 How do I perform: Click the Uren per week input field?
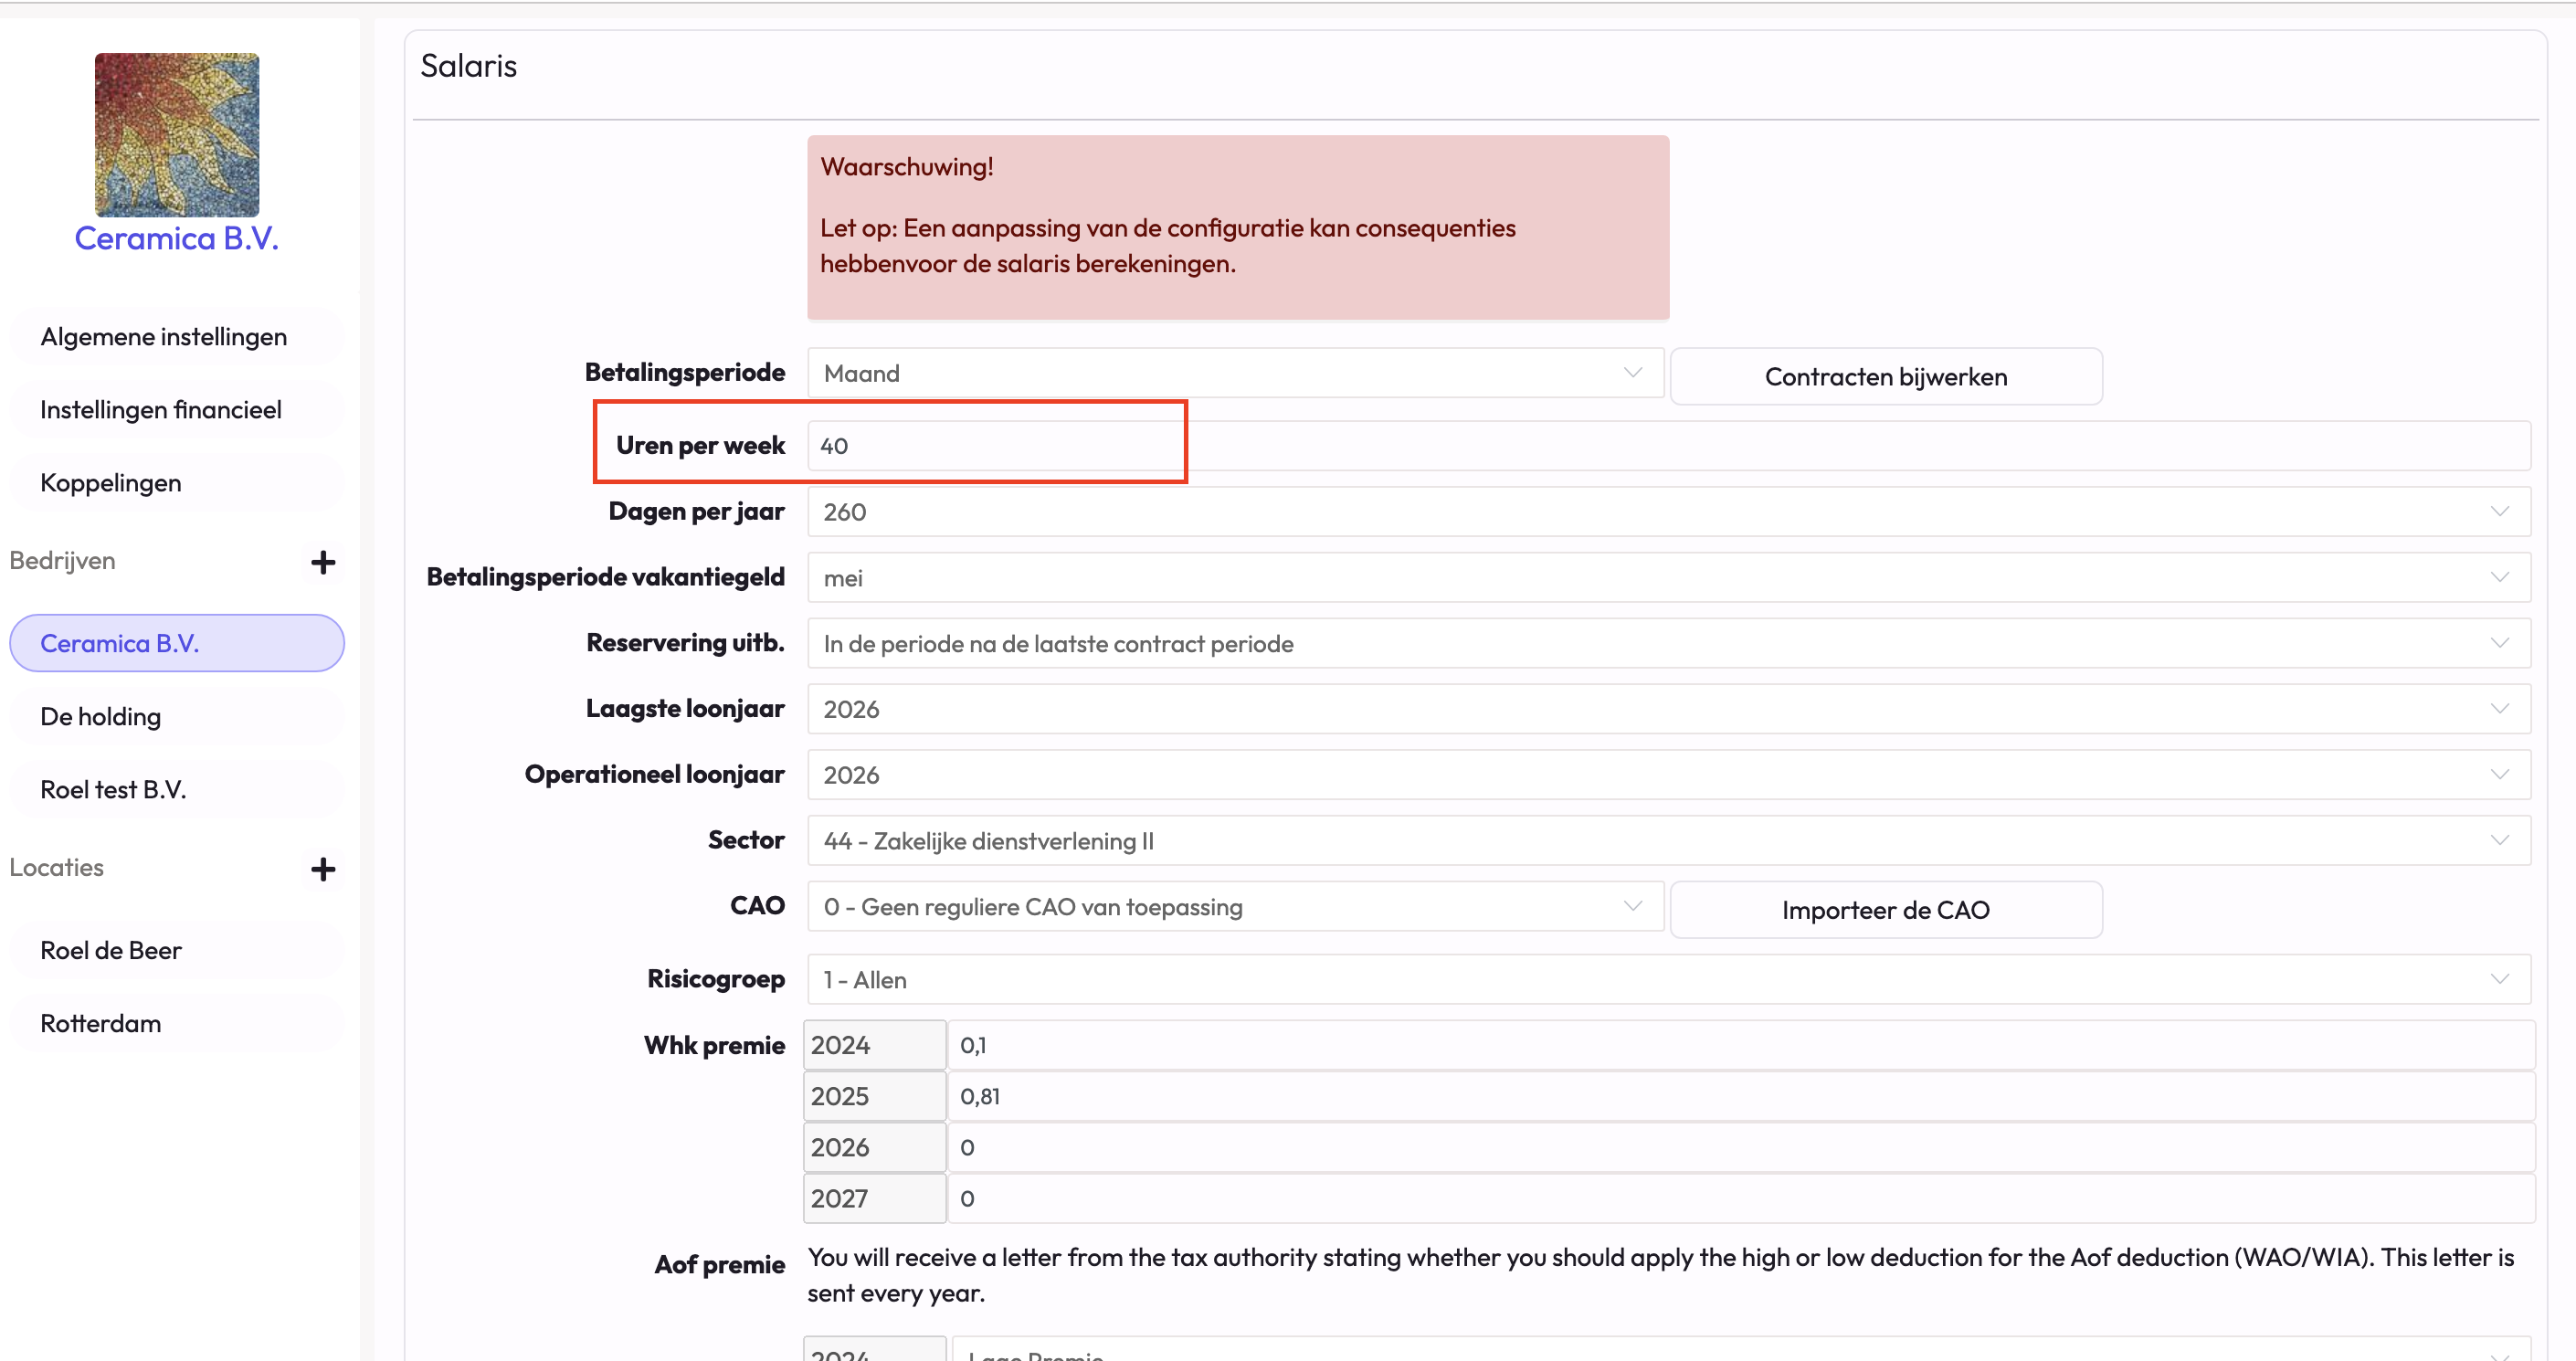(x=1668, y=446)
